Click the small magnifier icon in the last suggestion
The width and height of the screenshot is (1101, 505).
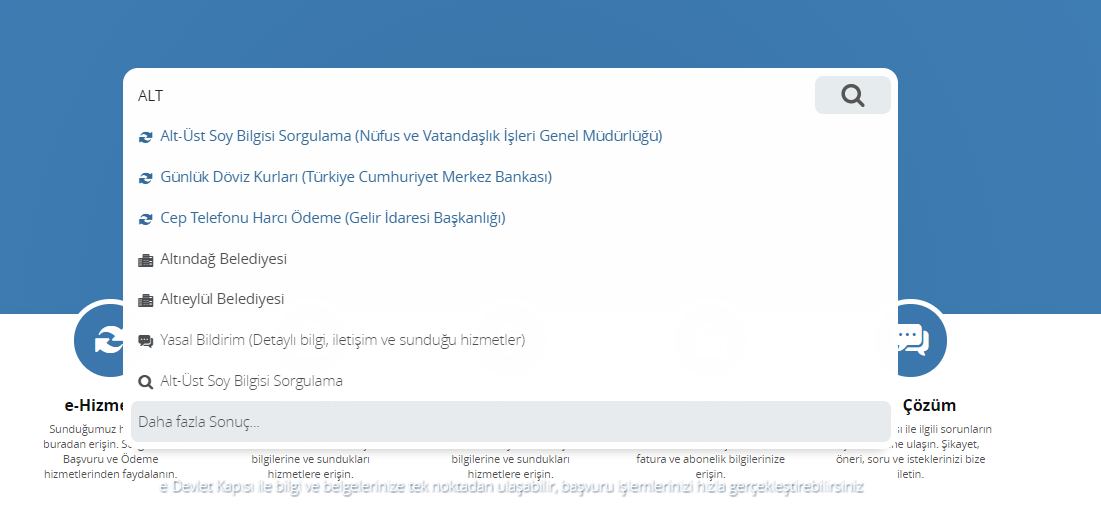click(145, 381)
